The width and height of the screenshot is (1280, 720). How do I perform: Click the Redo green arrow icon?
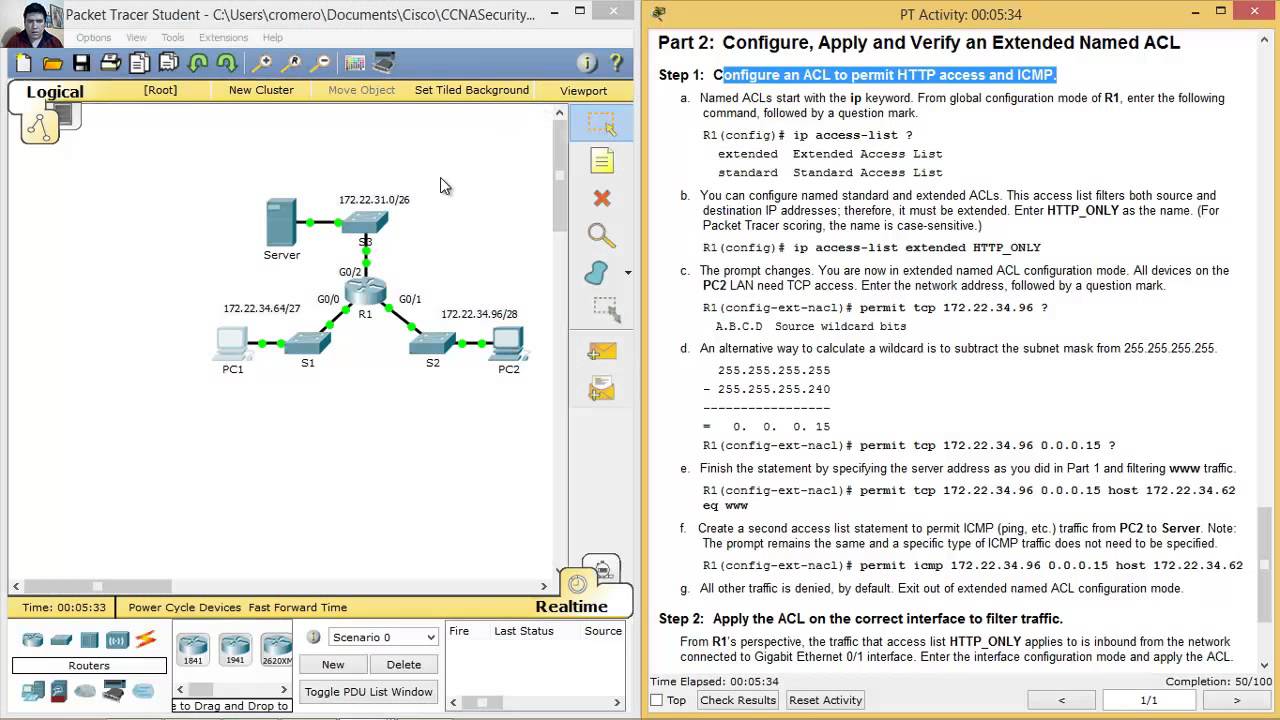[x=227, y=63]
